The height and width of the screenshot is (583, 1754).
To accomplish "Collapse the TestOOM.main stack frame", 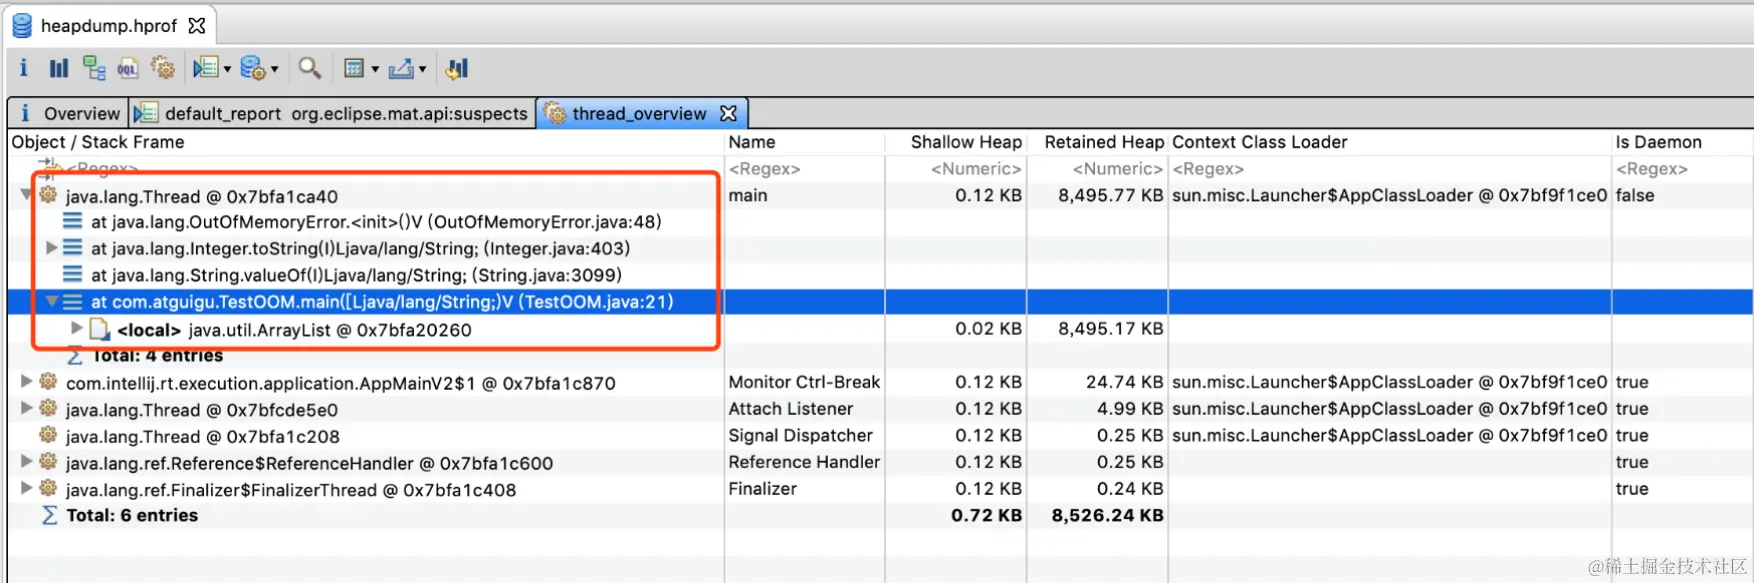I will [x=51, y=301].
